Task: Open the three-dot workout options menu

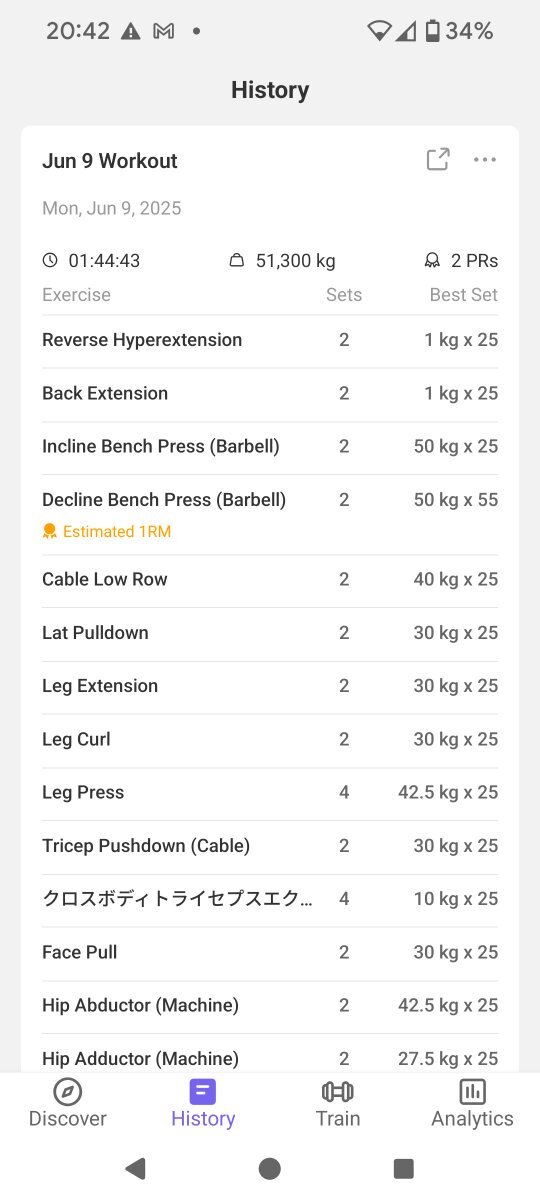Action: pyautogui.click(x=485, y=160)
